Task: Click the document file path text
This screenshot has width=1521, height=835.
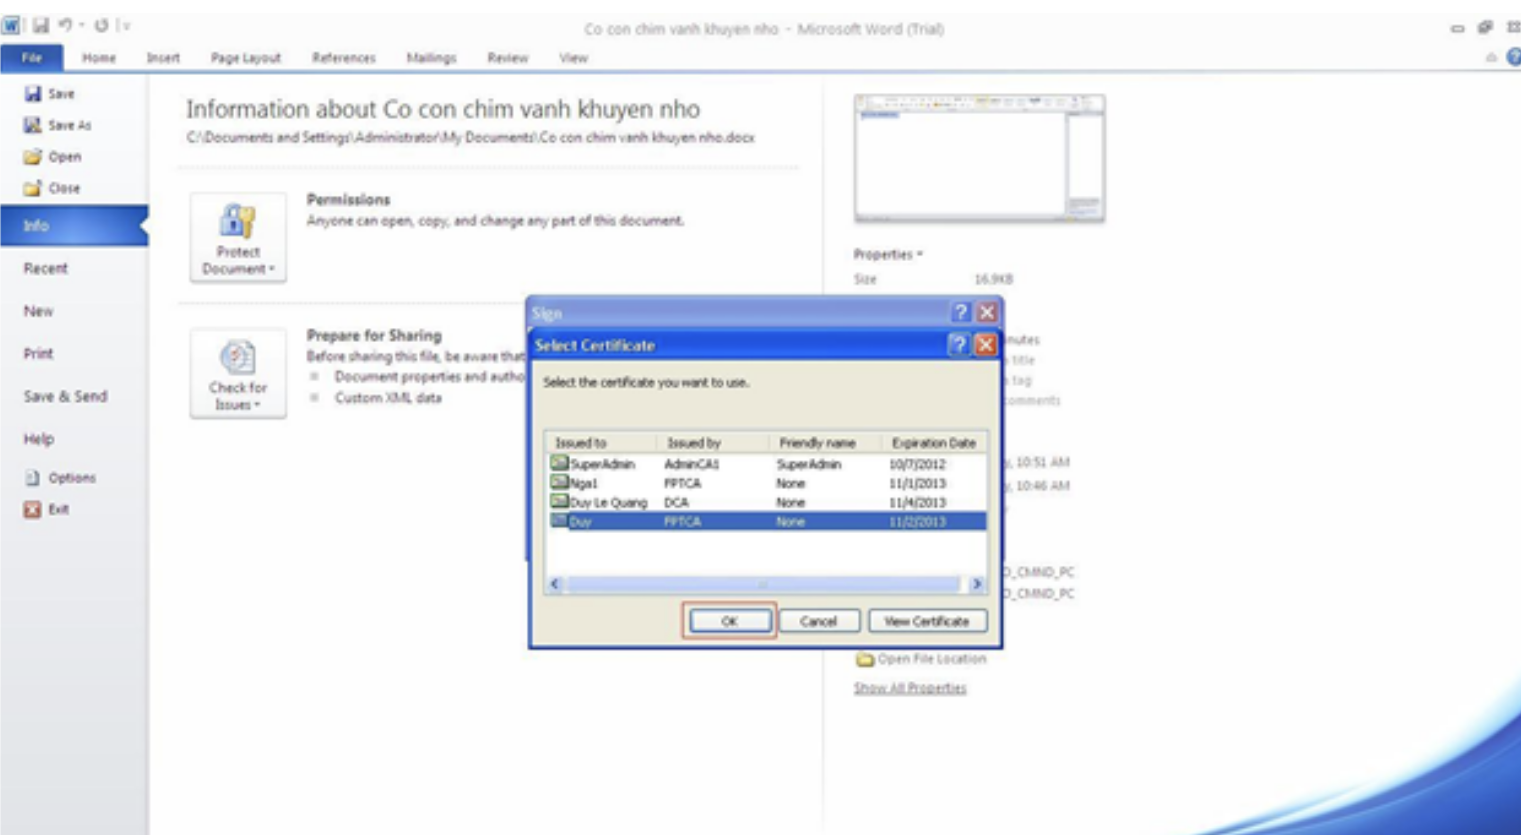Action: click(x=470, y=137)
